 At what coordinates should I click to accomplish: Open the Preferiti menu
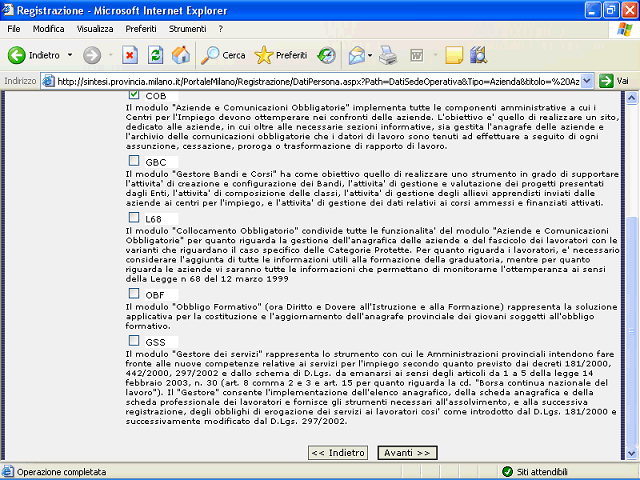(141, 29)
